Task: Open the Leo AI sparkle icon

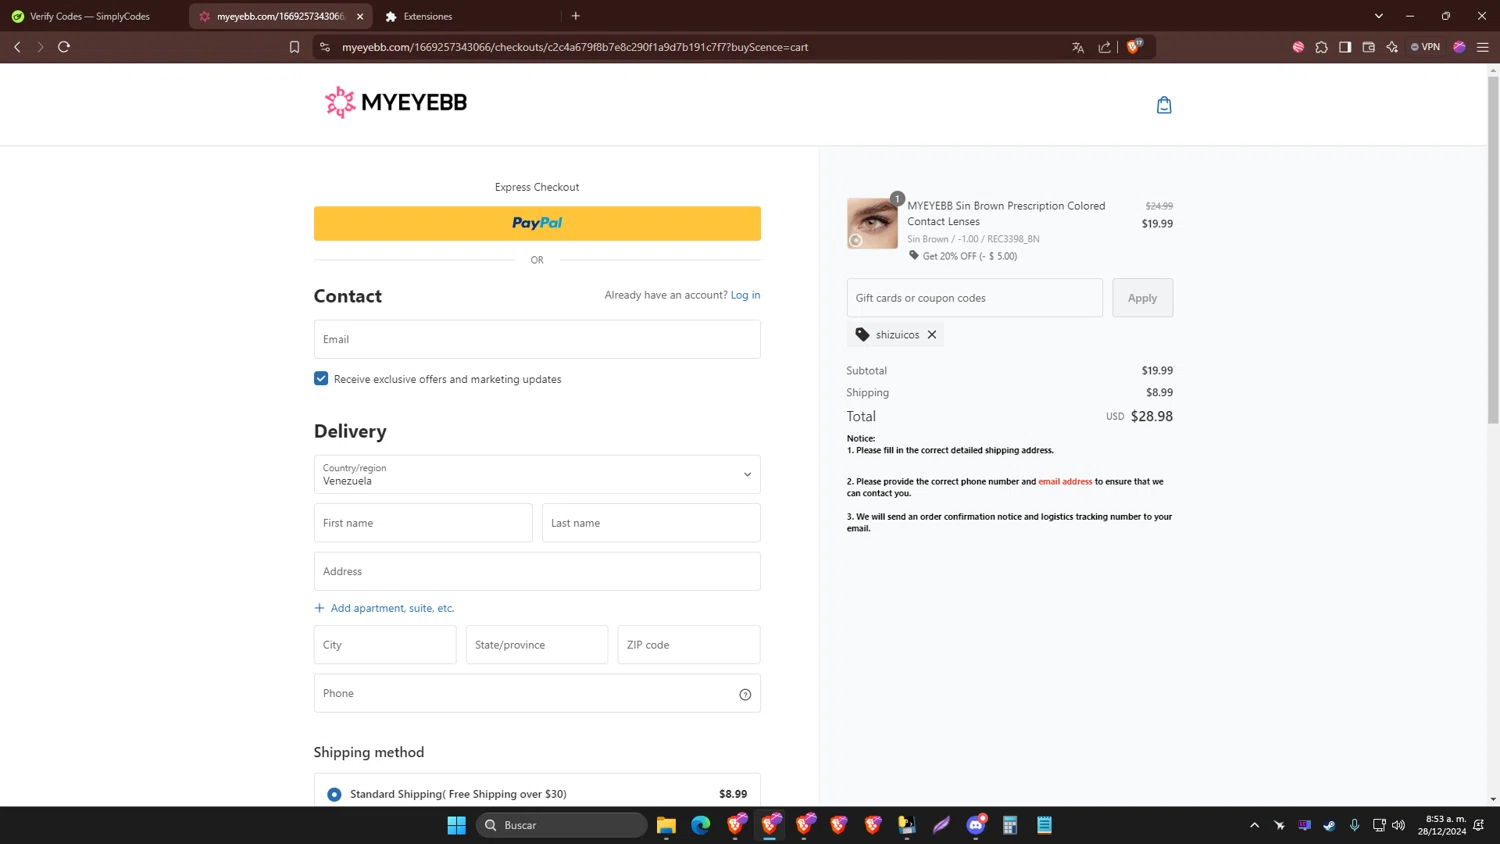Action: (1392, 47)
